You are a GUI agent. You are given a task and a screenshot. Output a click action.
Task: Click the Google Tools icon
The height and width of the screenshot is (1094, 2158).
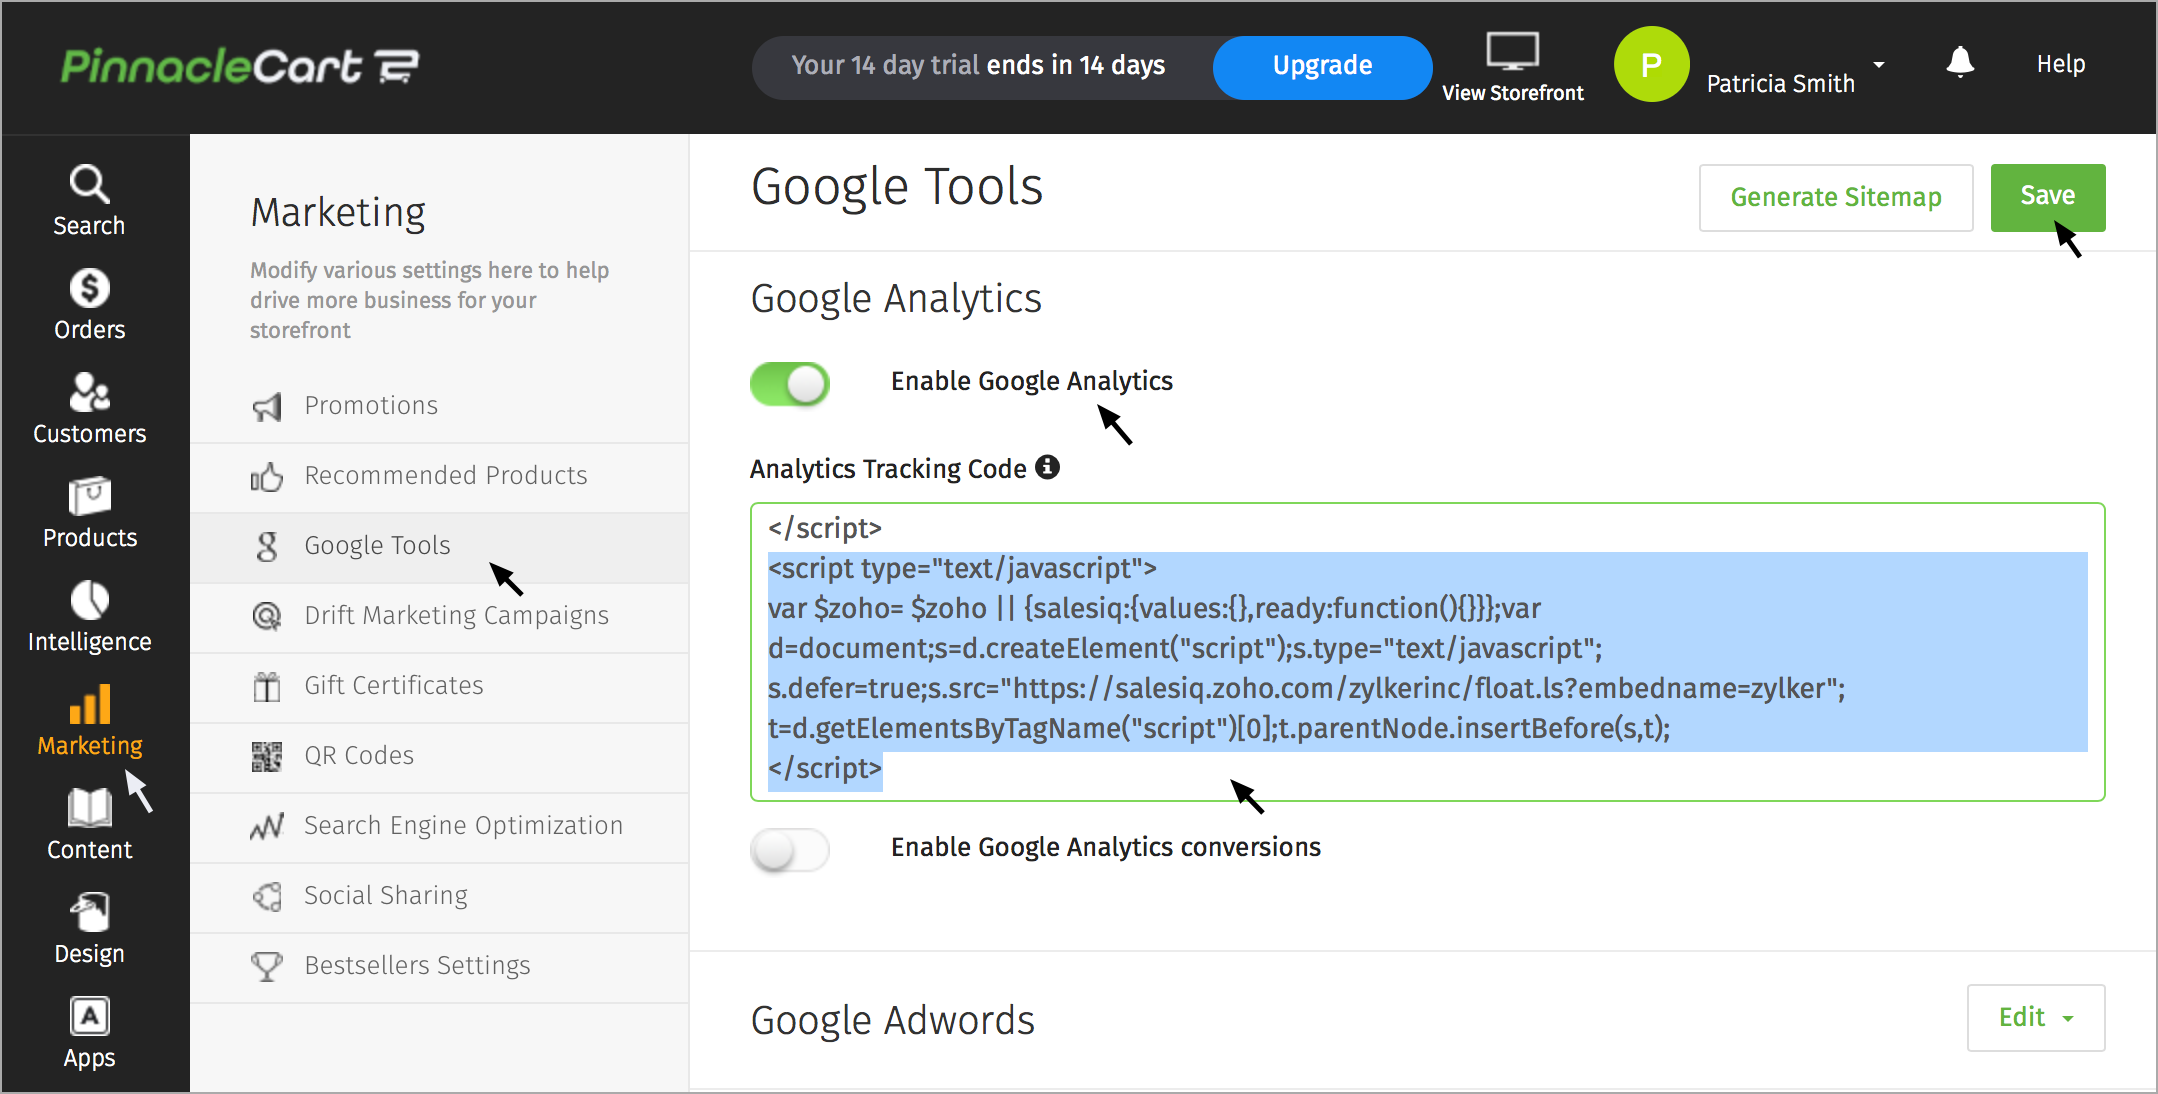pos(267,546)
